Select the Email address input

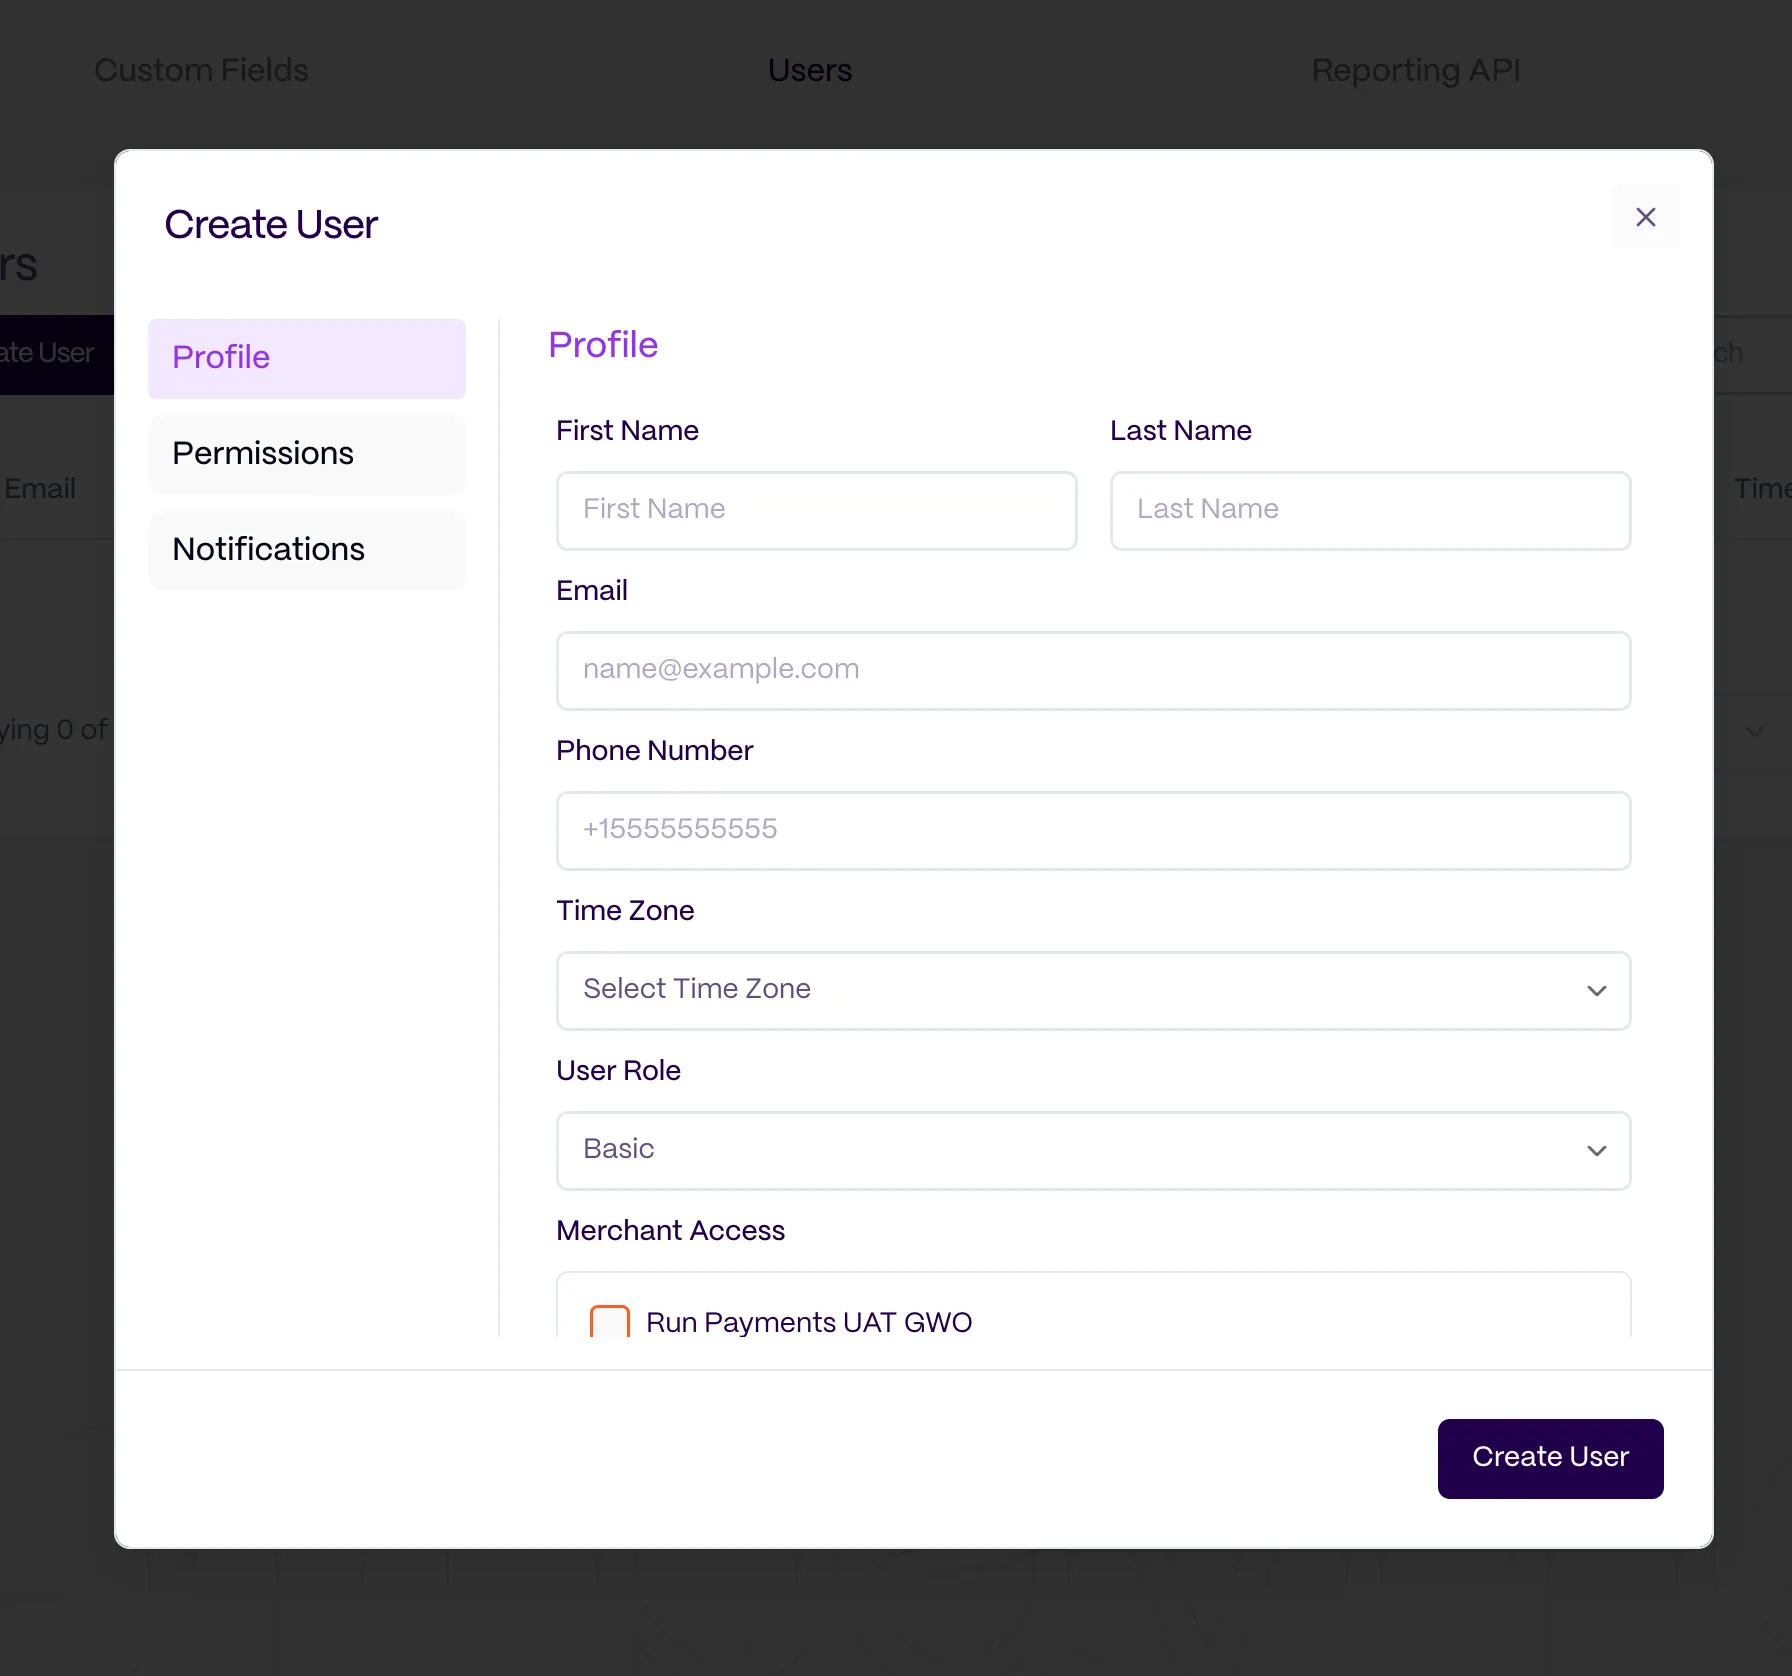(x=1092, y=670)
